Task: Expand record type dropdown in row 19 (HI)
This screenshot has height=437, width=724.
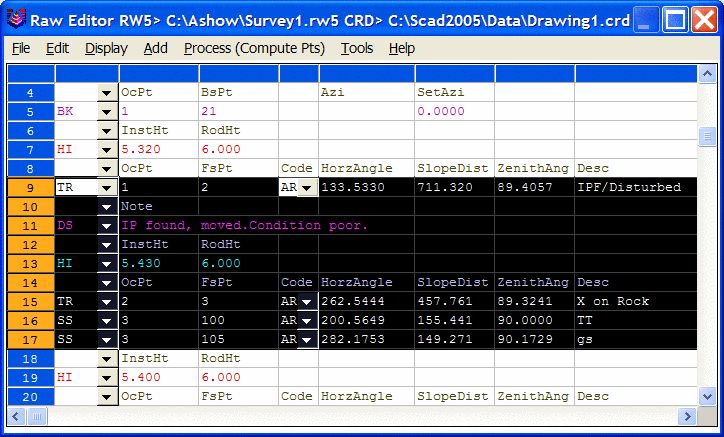Action: pyautogui.click(x=107, y=377)
